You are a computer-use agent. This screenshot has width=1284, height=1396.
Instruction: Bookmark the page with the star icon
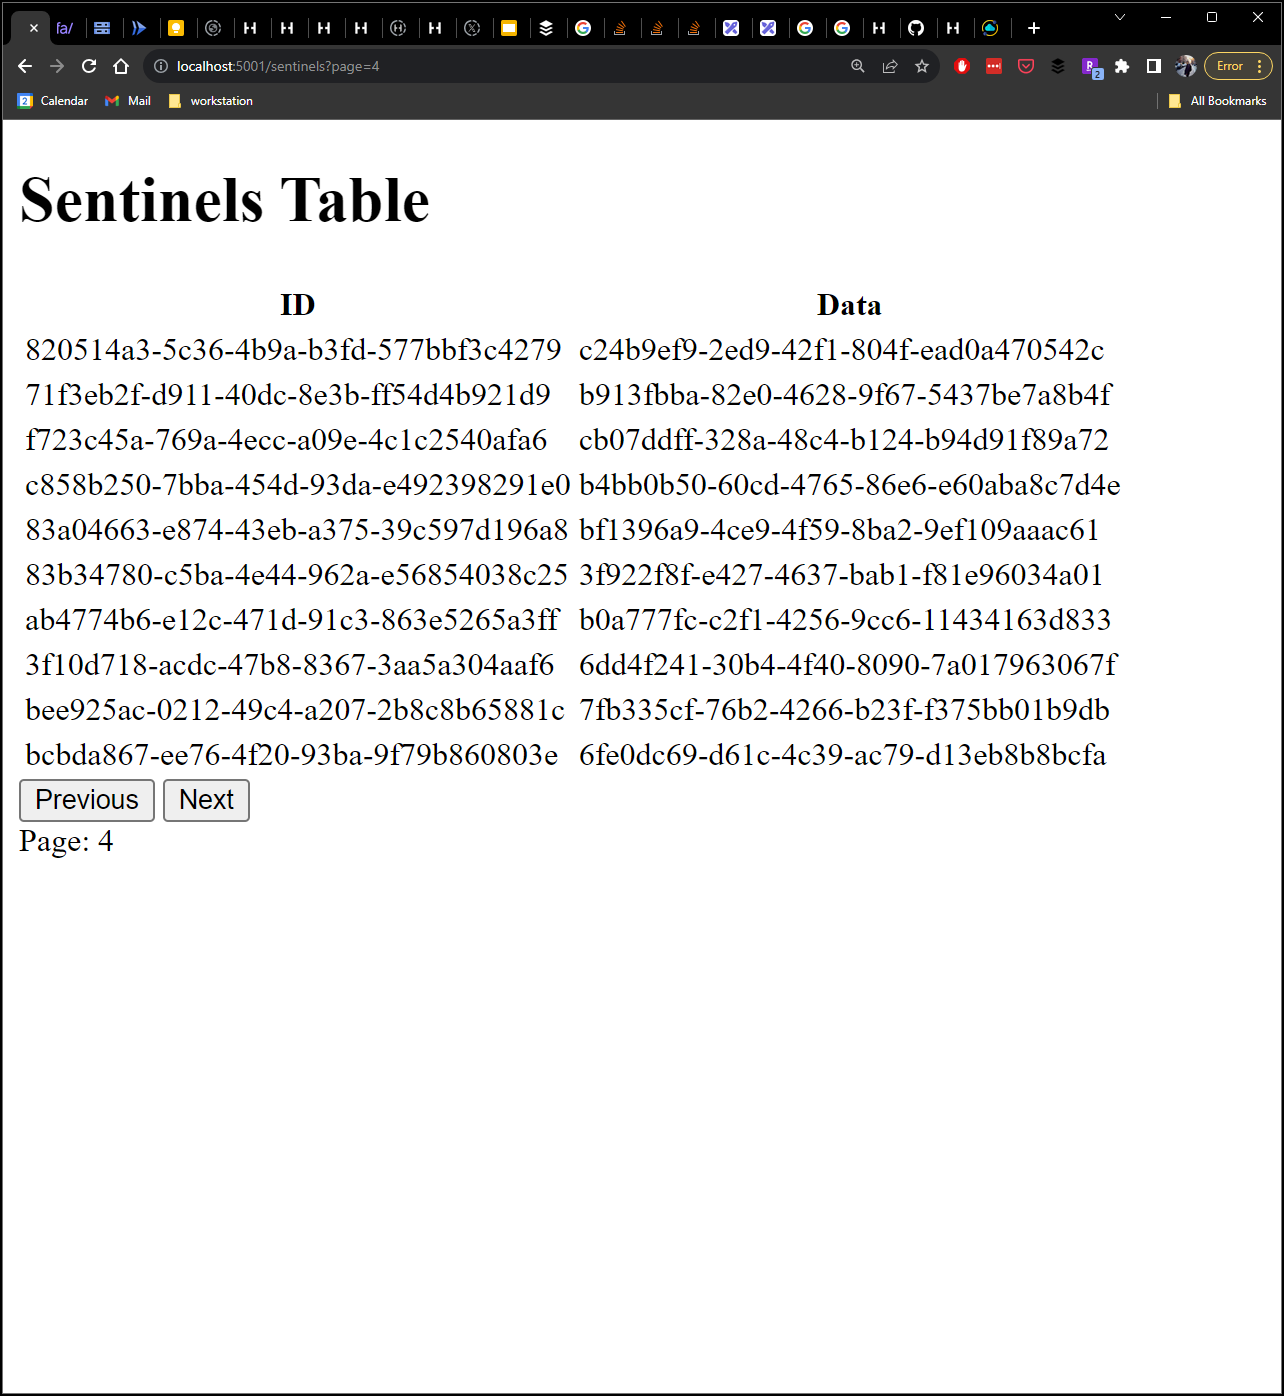point(921,66)
